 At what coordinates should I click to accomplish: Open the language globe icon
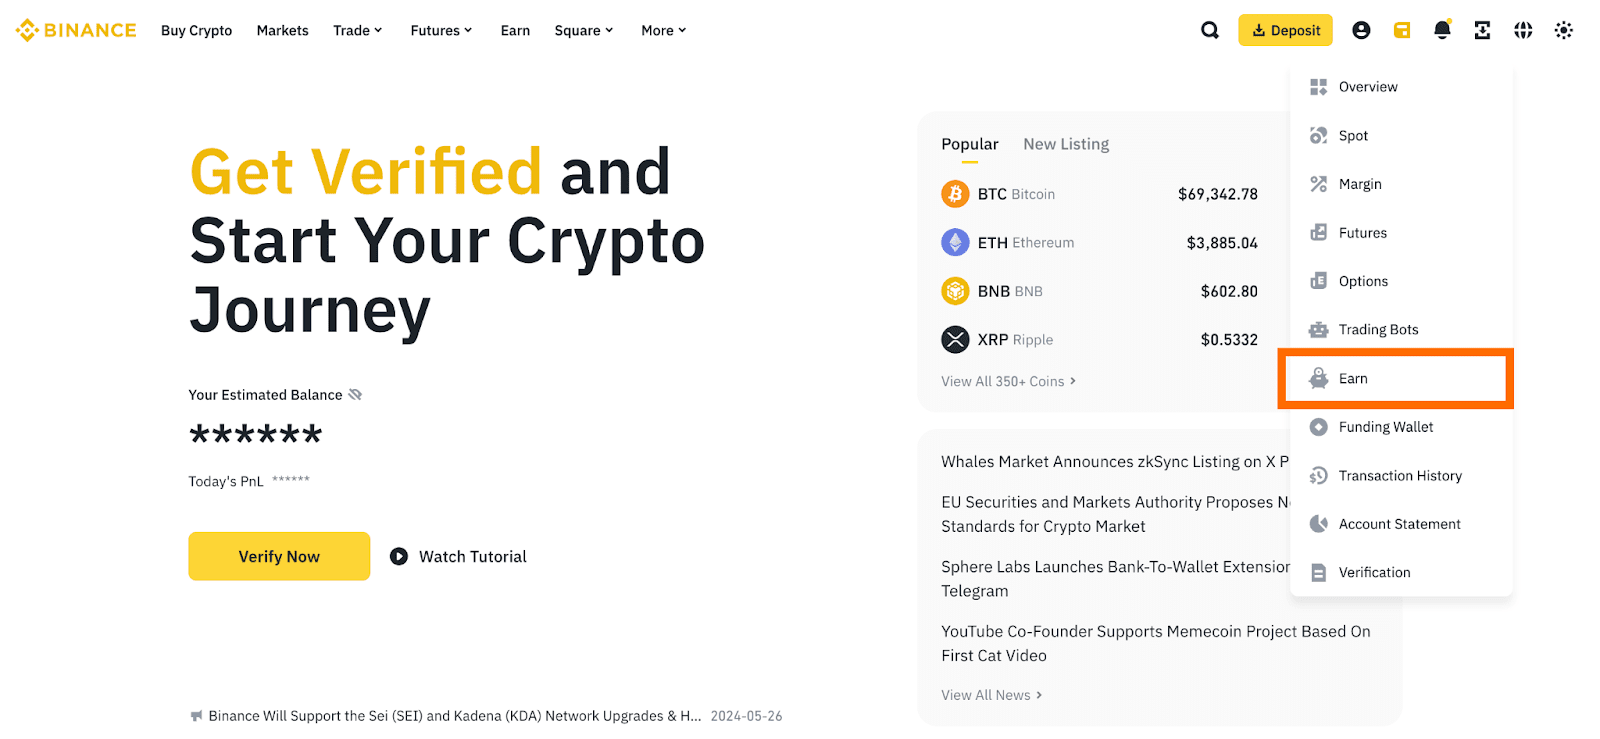(1523, 30)
